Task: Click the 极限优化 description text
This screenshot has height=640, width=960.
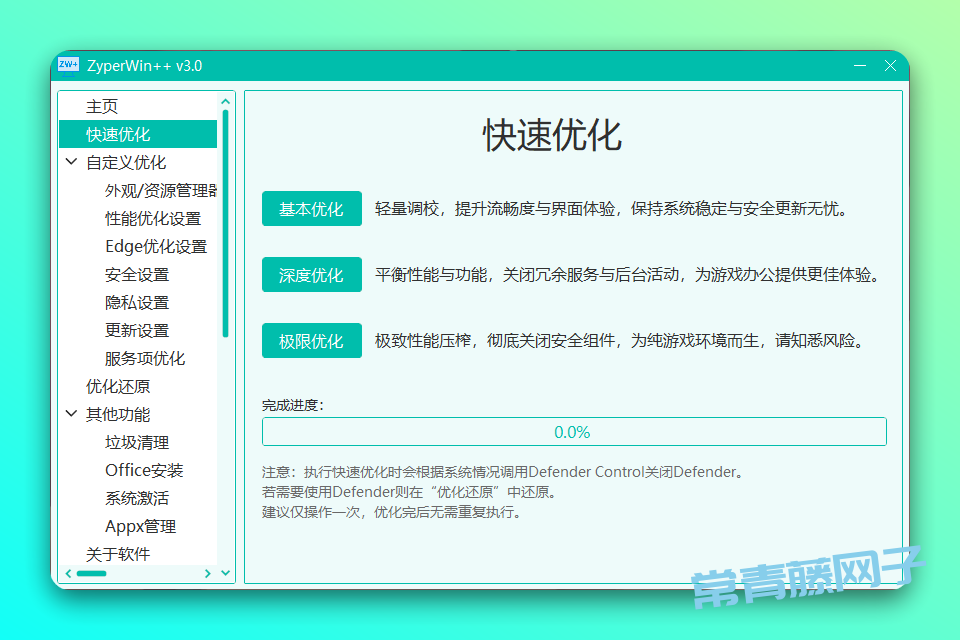Action: tap(620, 341)
